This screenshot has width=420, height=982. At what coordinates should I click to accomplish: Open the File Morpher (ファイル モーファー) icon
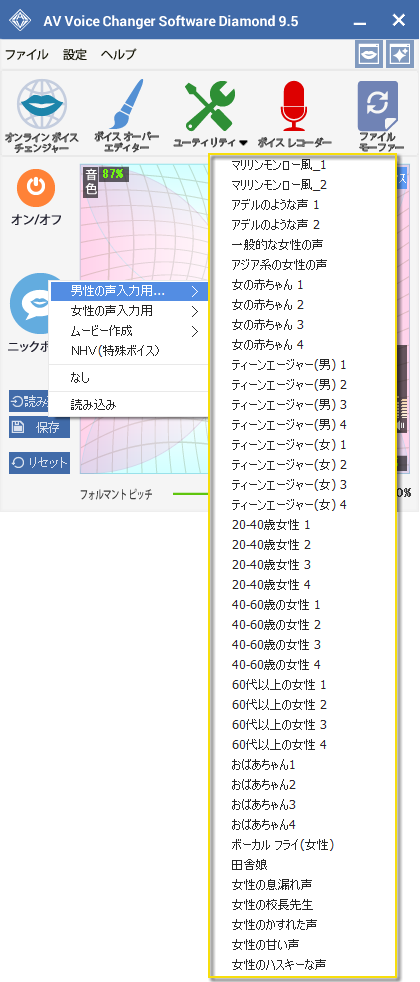pyautogui.click(x=377, y=105)
